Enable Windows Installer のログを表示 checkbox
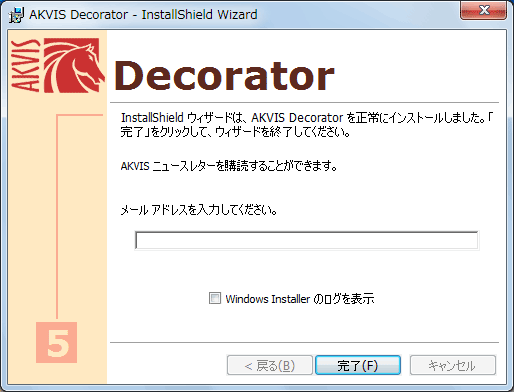The height and width of the screenshot is (392, 514). coord(215,298)
